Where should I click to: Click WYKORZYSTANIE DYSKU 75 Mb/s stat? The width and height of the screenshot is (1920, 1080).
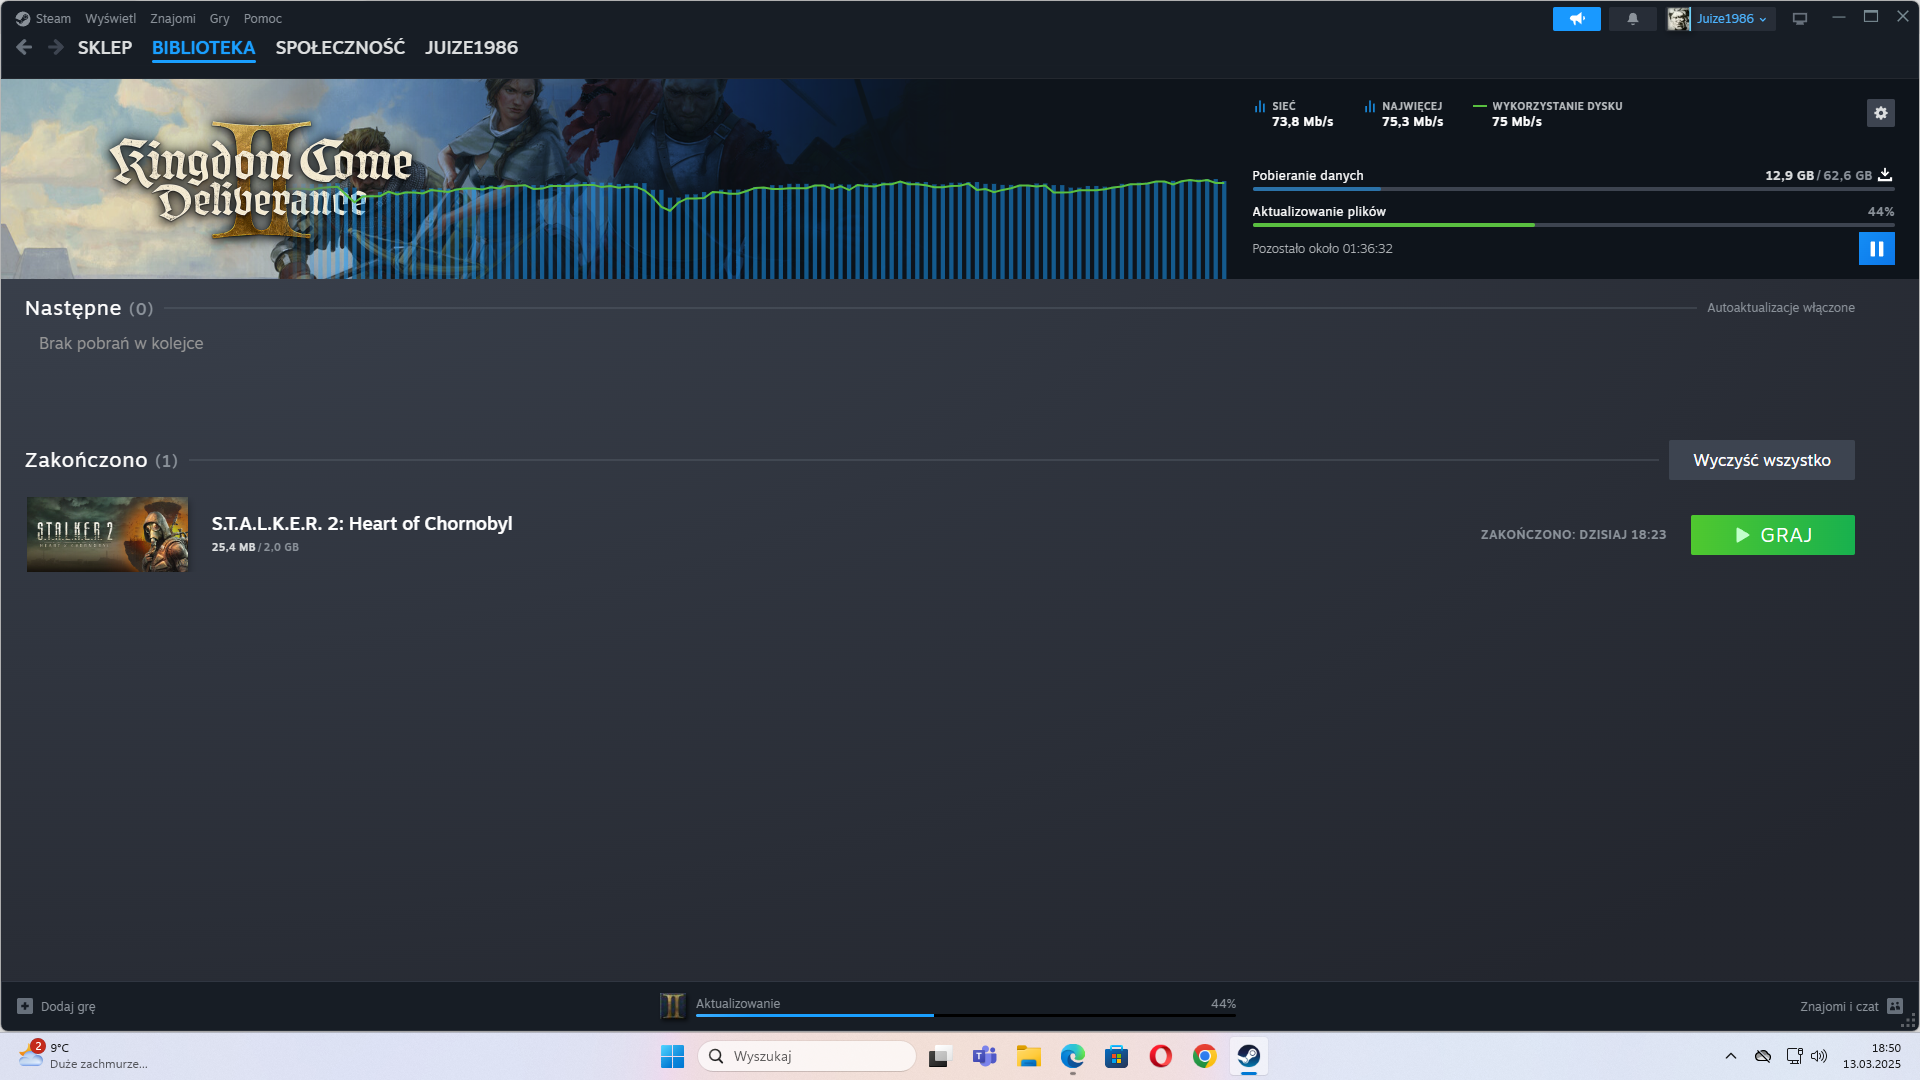point(1548,114)
